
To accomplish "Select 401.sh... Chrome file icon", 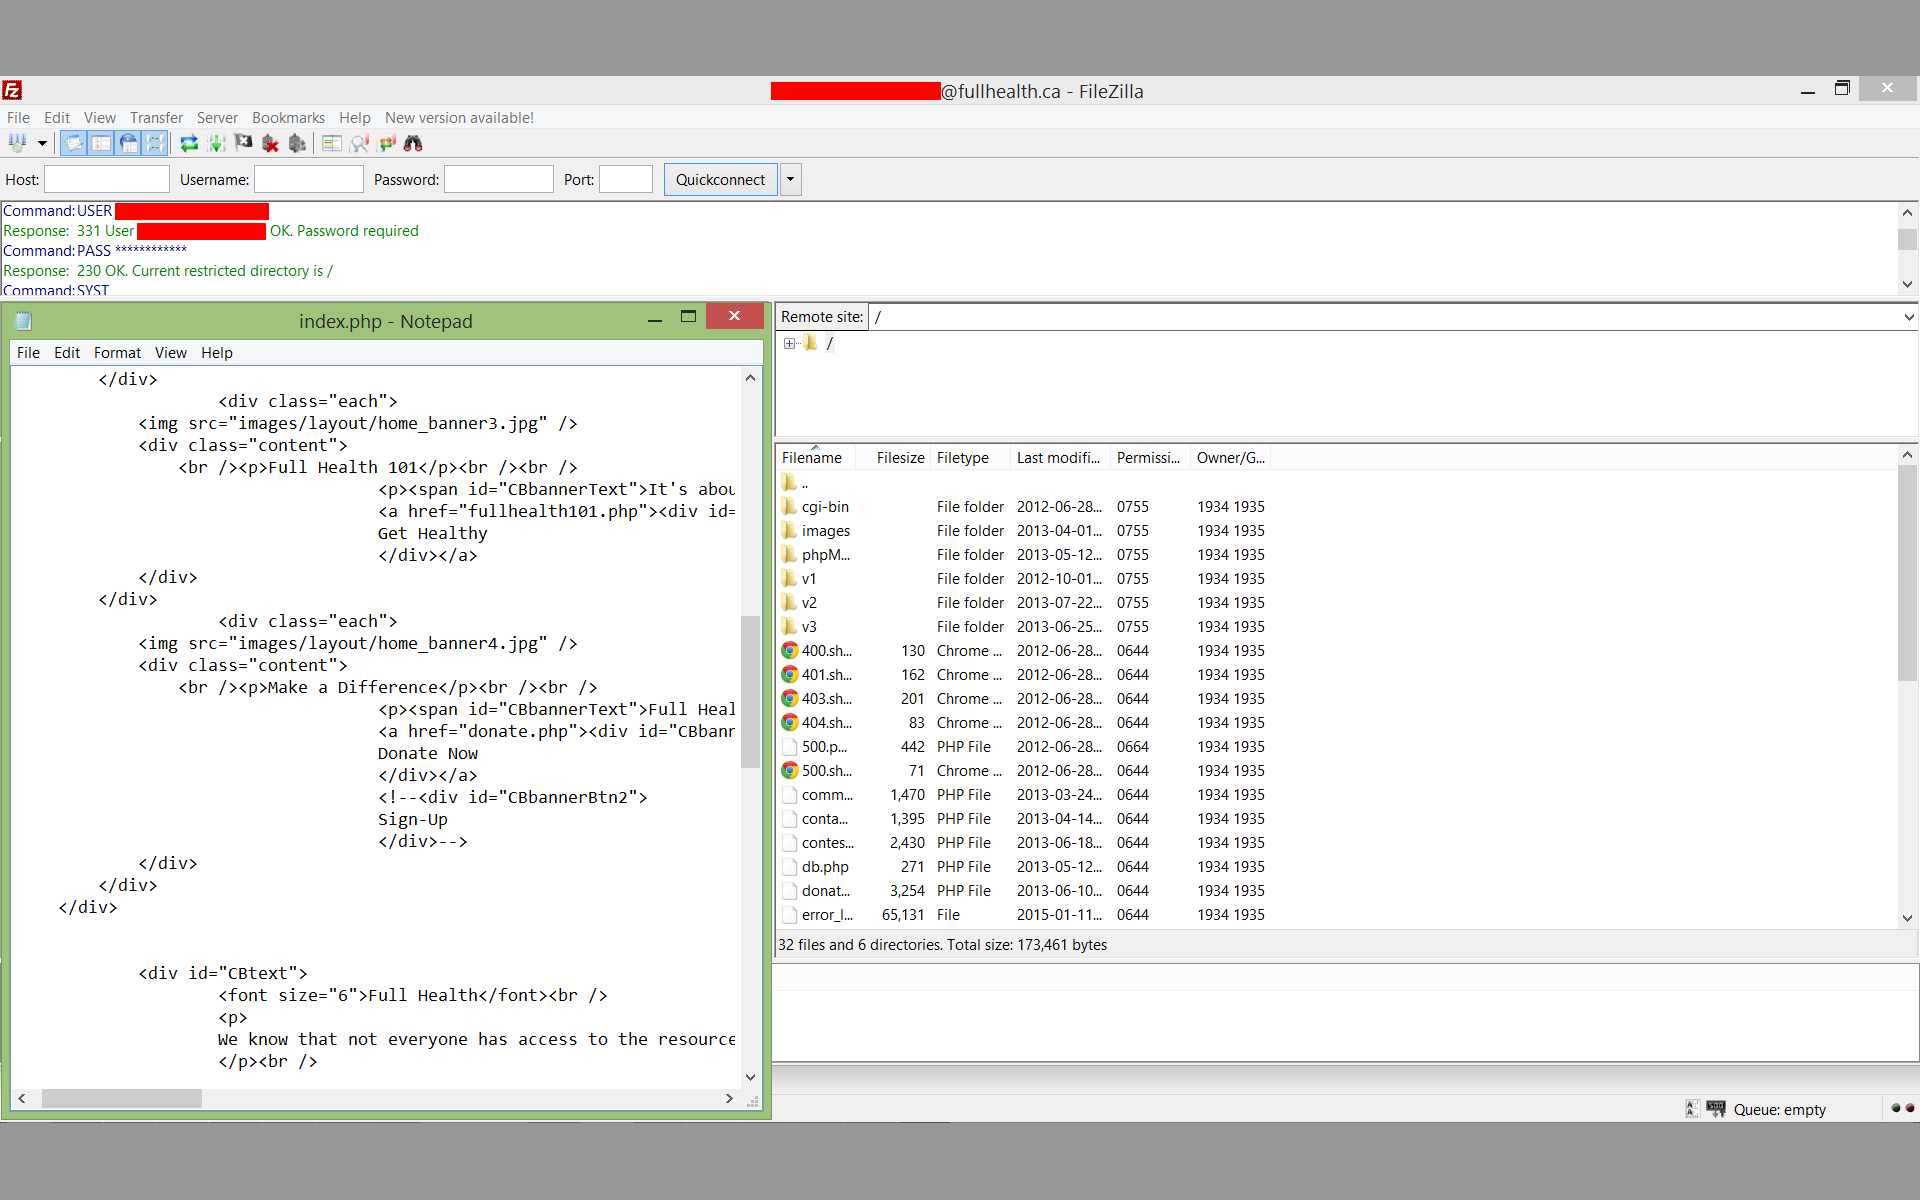I will pyautogui.click(x=789, y=674).
